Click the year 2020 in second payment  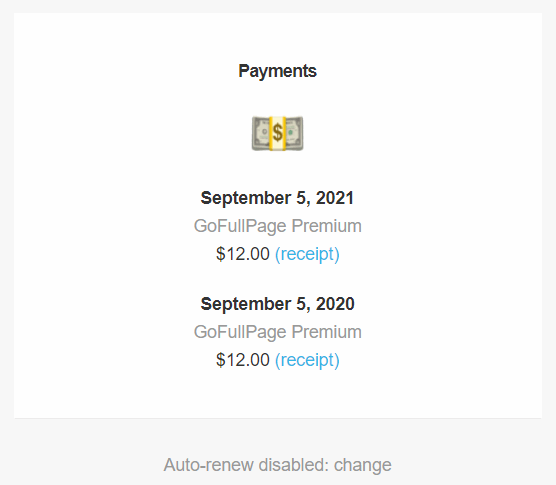click(335, 304)
